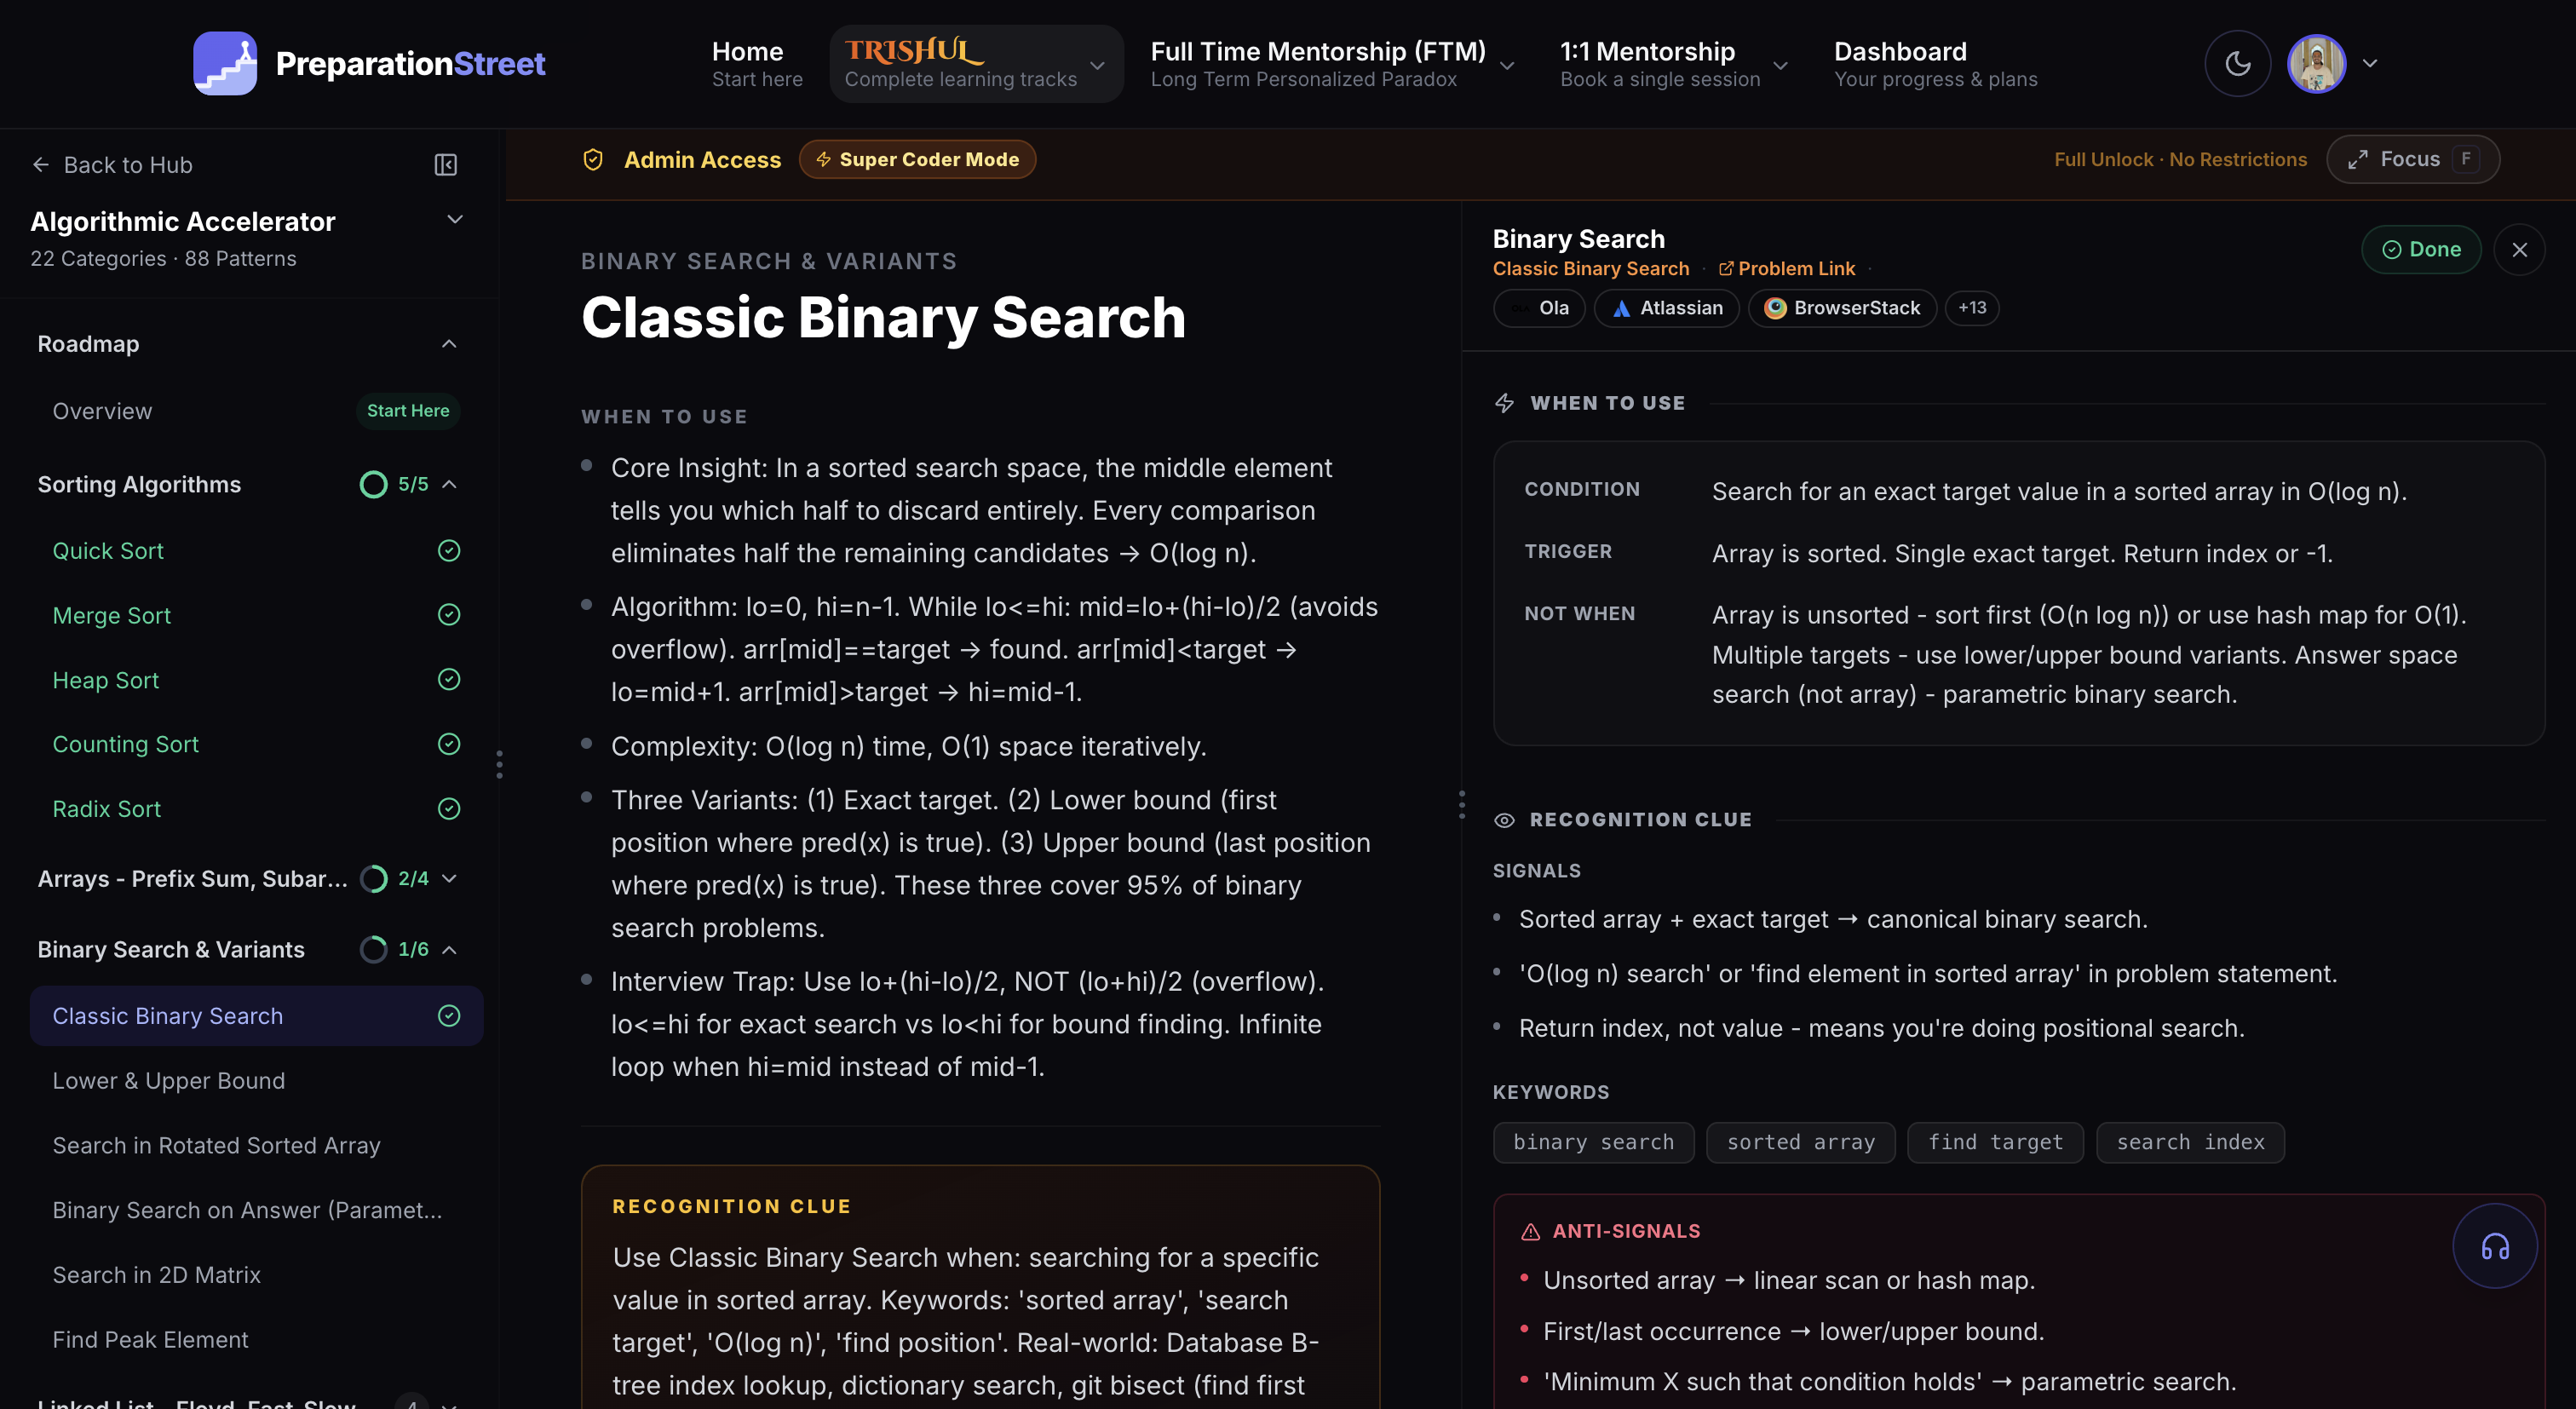Screen dimensions: 2576x1409
Task: Click the Arrays category progress ring
Action: [373, 878]
